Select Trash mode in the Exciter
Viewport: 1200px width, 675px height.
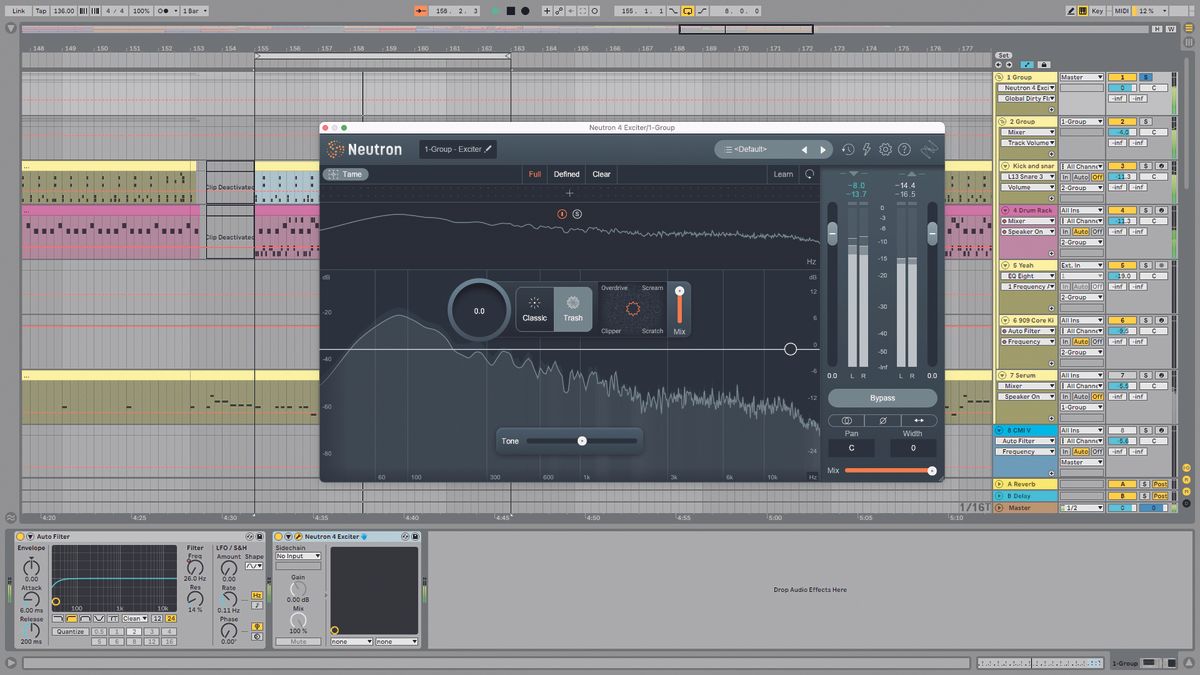click(572, 310)
